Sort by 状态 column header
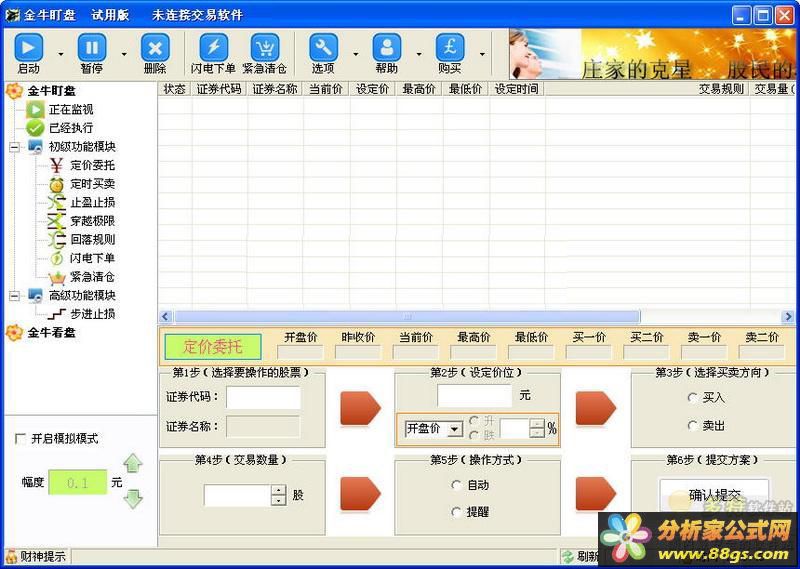Screen dimensions: 800x569 point(174,89)
